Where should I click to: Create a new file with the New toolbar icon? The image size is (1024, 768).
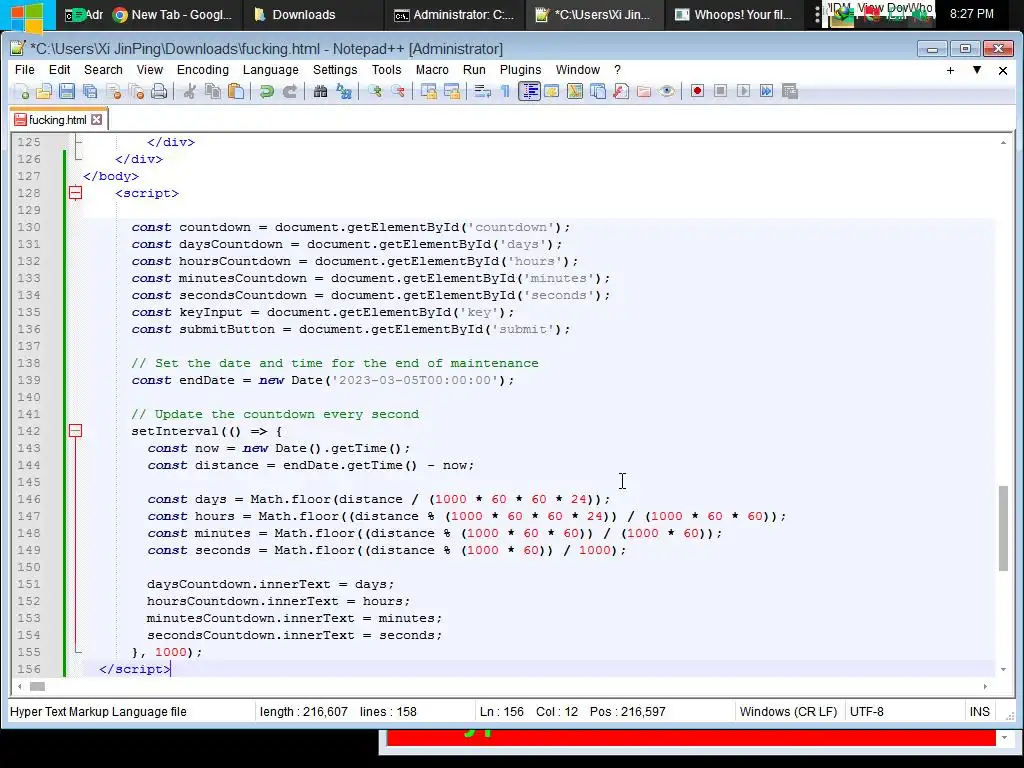21,91
